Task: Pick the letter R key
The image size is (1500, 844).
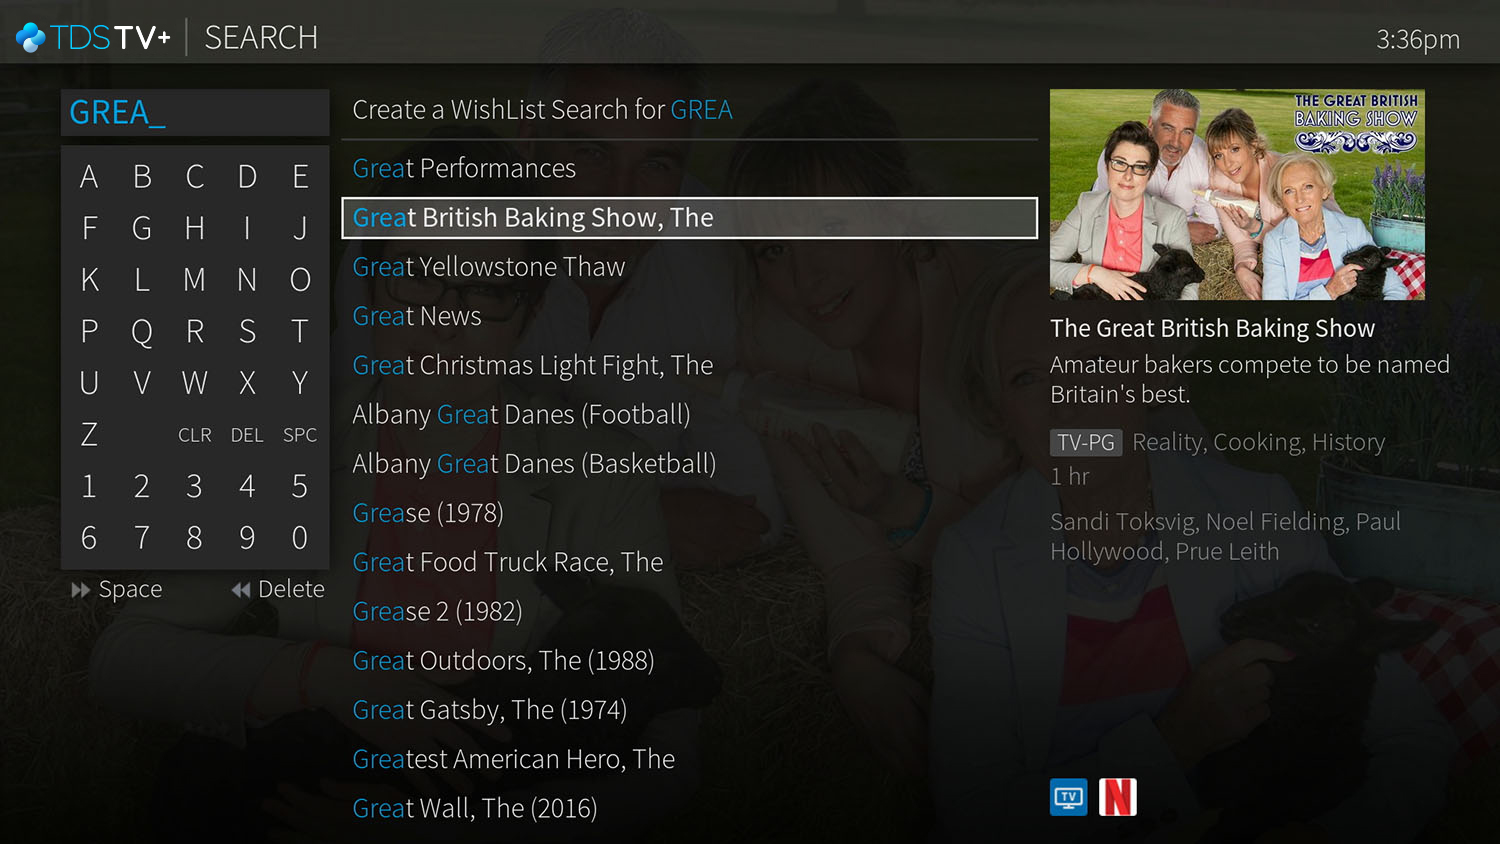Action: coord(195,332)
